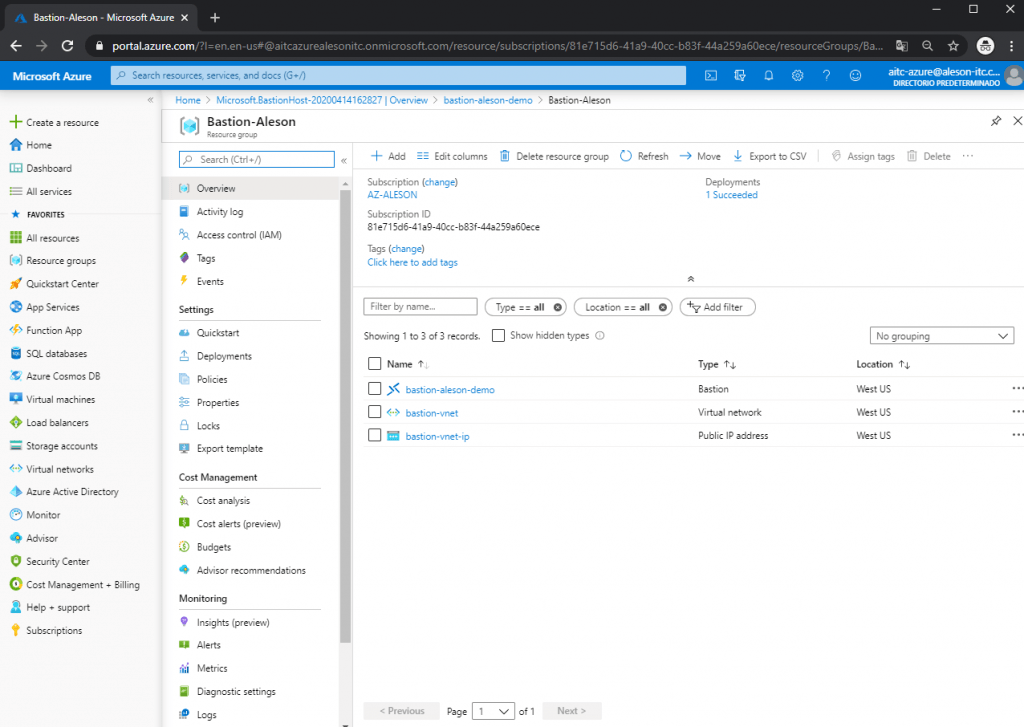Open the No grouping dropdown
This screenshot has height=727, width=1024.
pos(941,336)
